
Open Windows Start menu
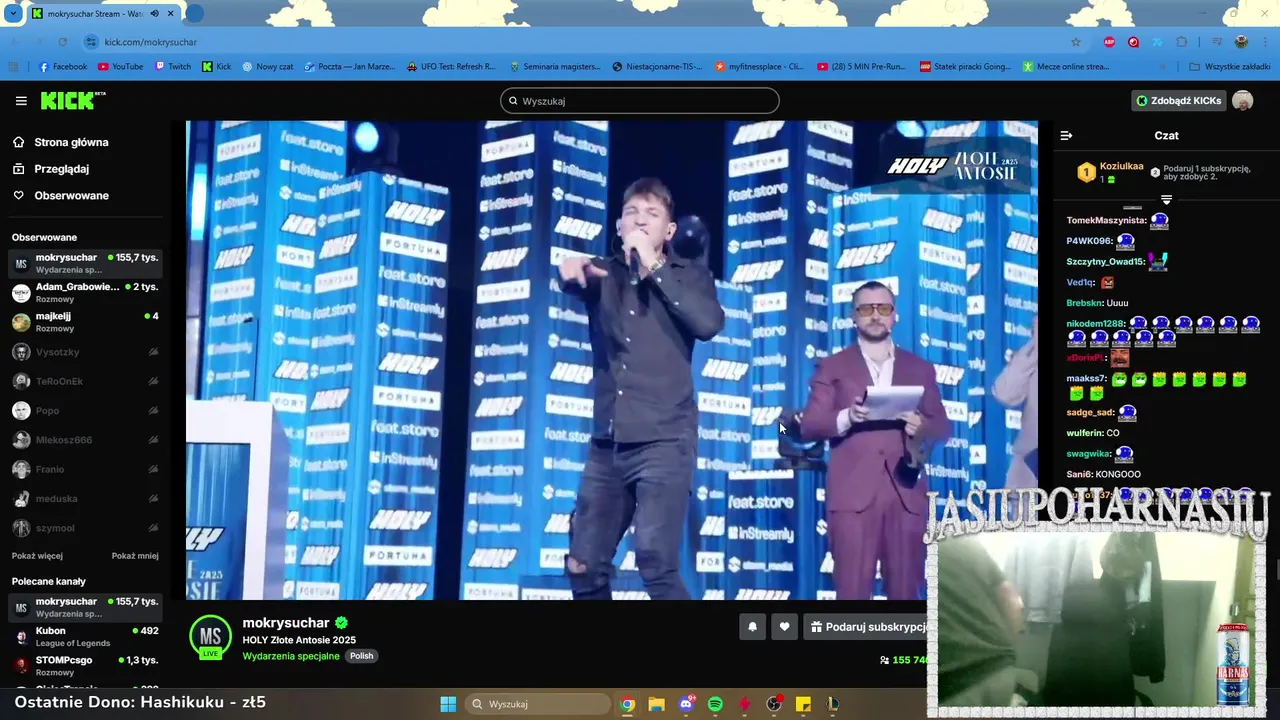pyautogui.click(x=448, y=704)
